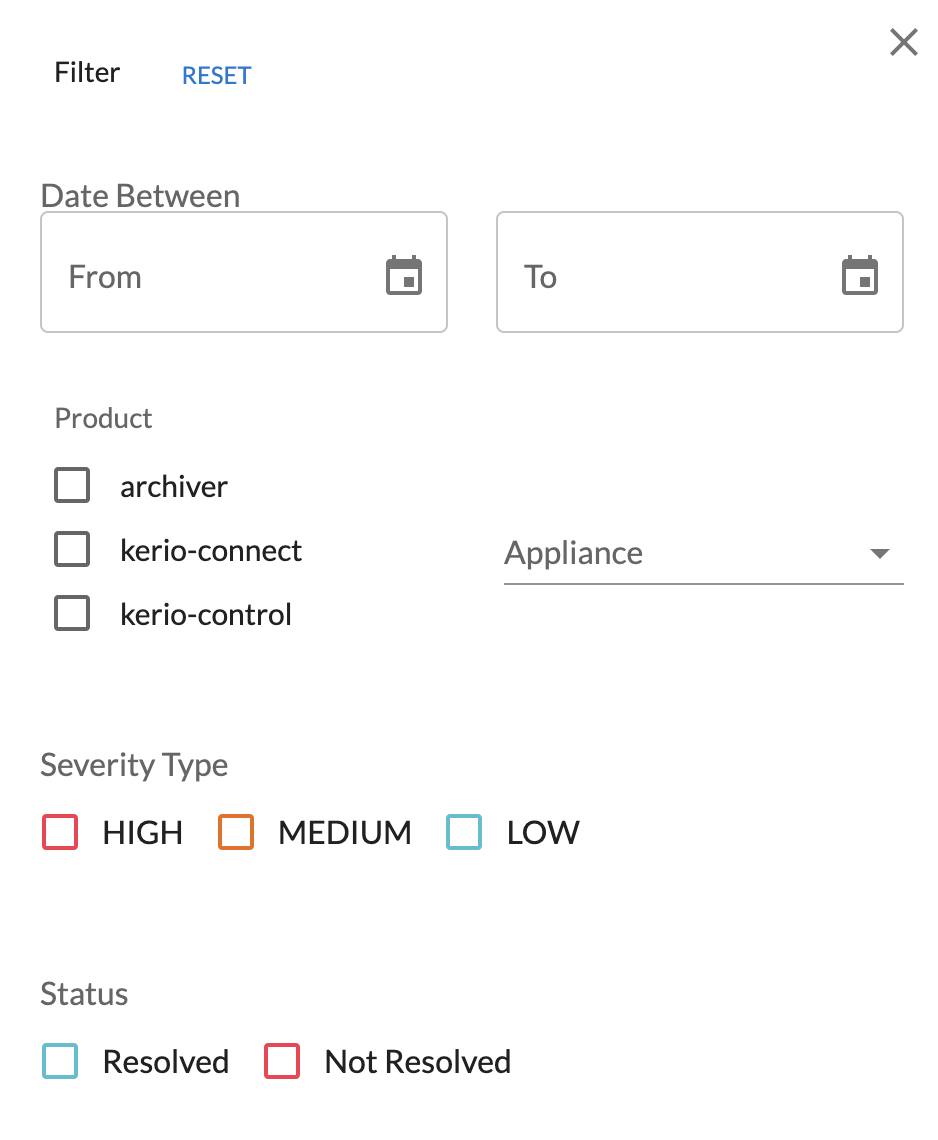938x1140 pixels.
Task: Check the kerio-control product checkbox
Action: [x=72, y=613]
